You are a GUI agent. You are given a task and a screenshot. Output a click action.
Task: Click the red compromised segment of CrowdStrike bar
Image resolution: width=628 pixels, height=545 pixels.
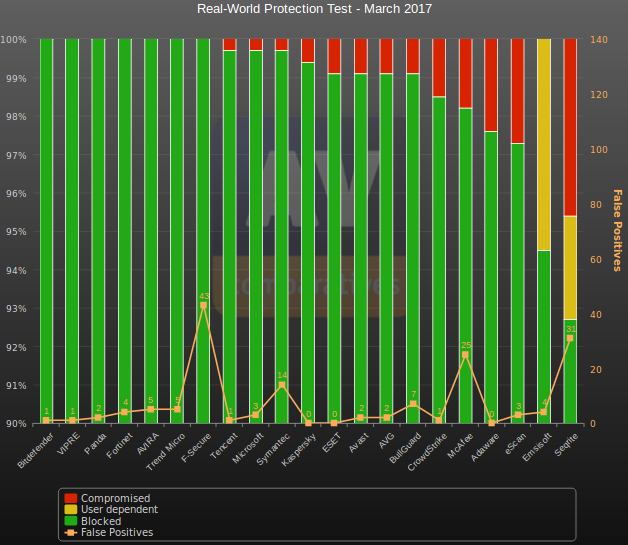(439, 68)
